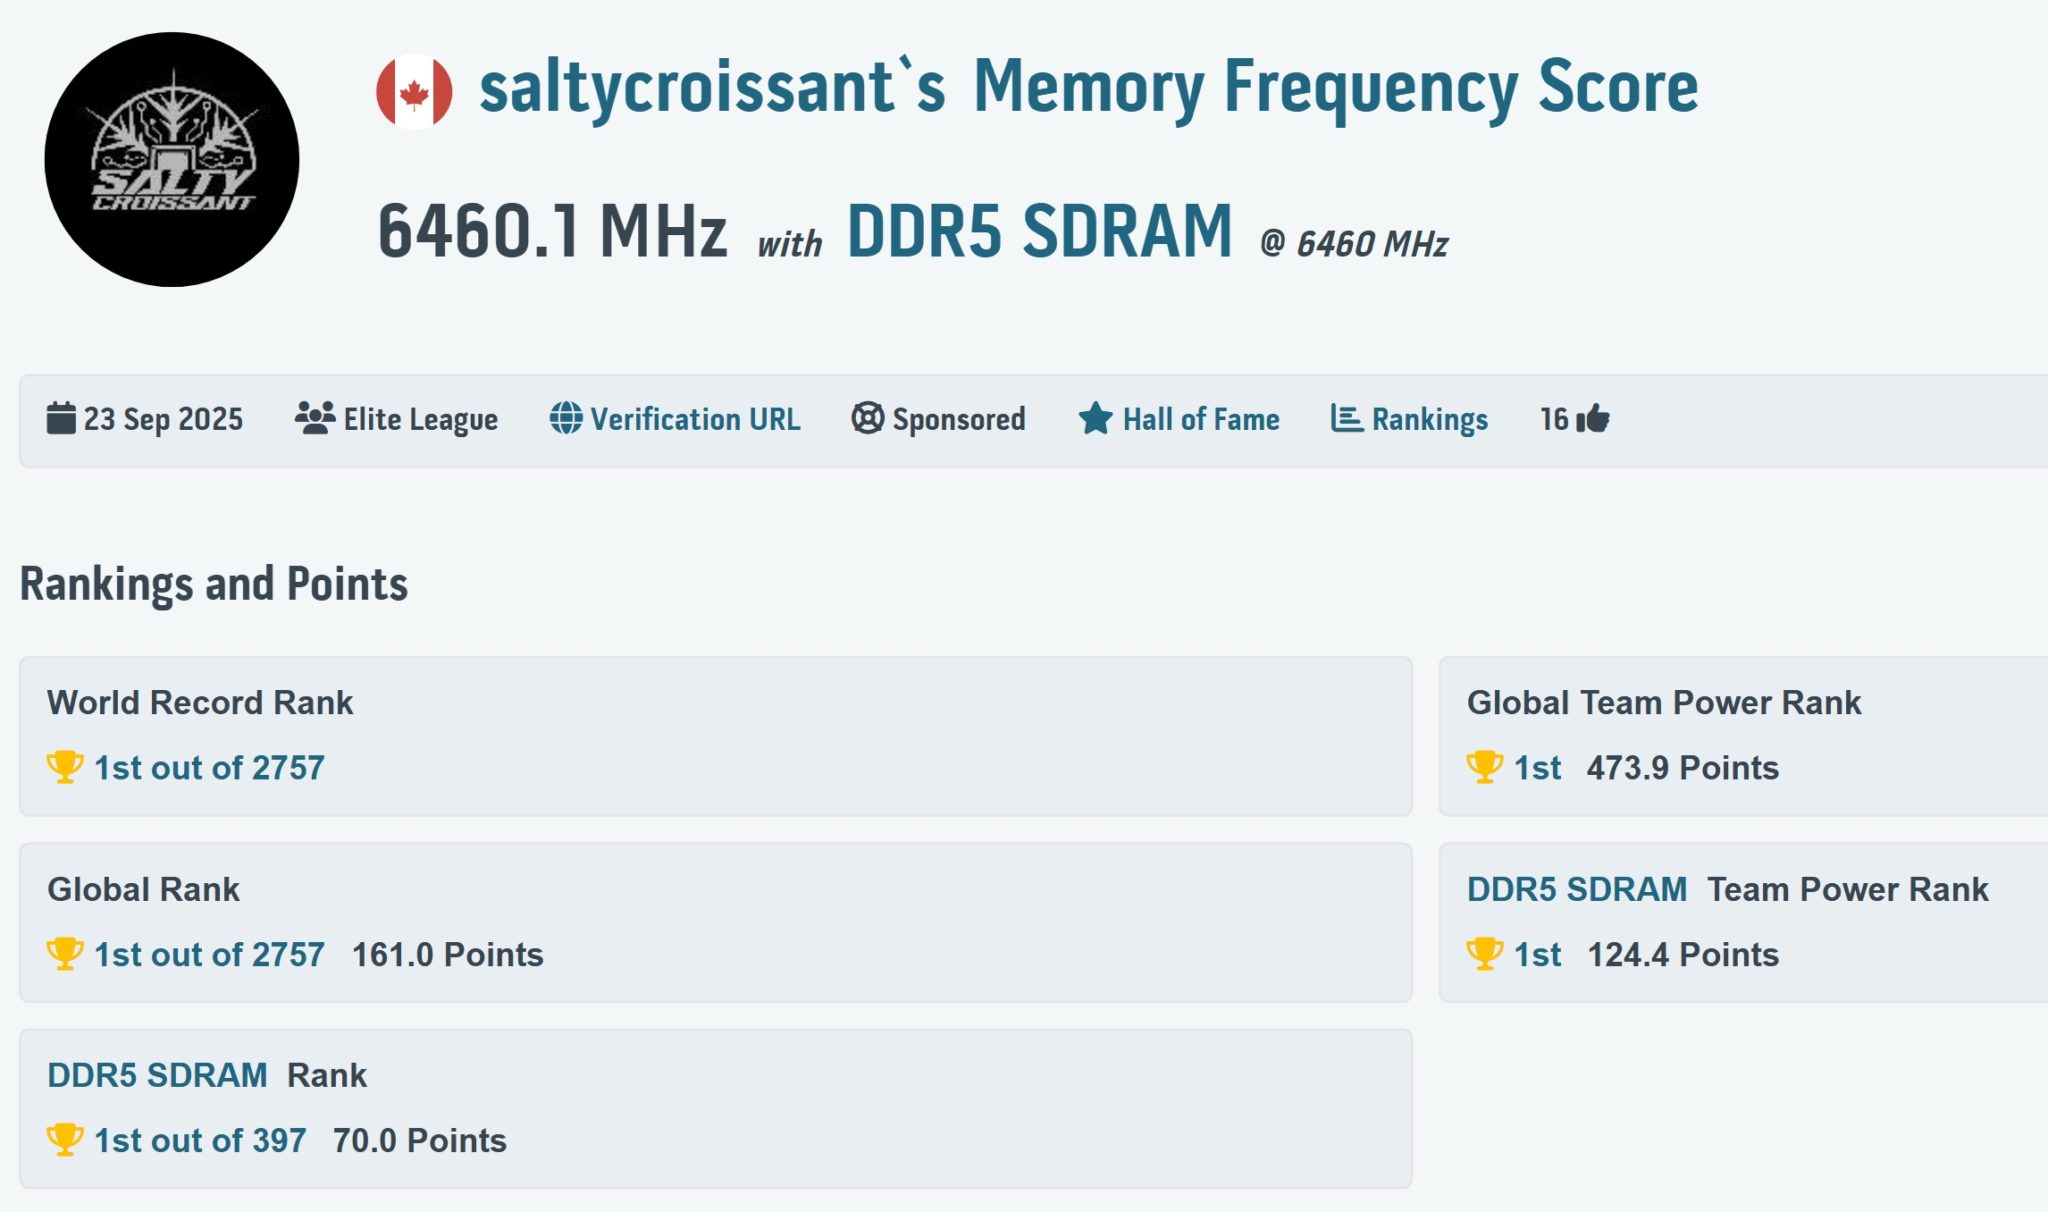Click the Hall of Fame star icon
This screenshot has height=1212, width=2048.
tap(1095, 418)
